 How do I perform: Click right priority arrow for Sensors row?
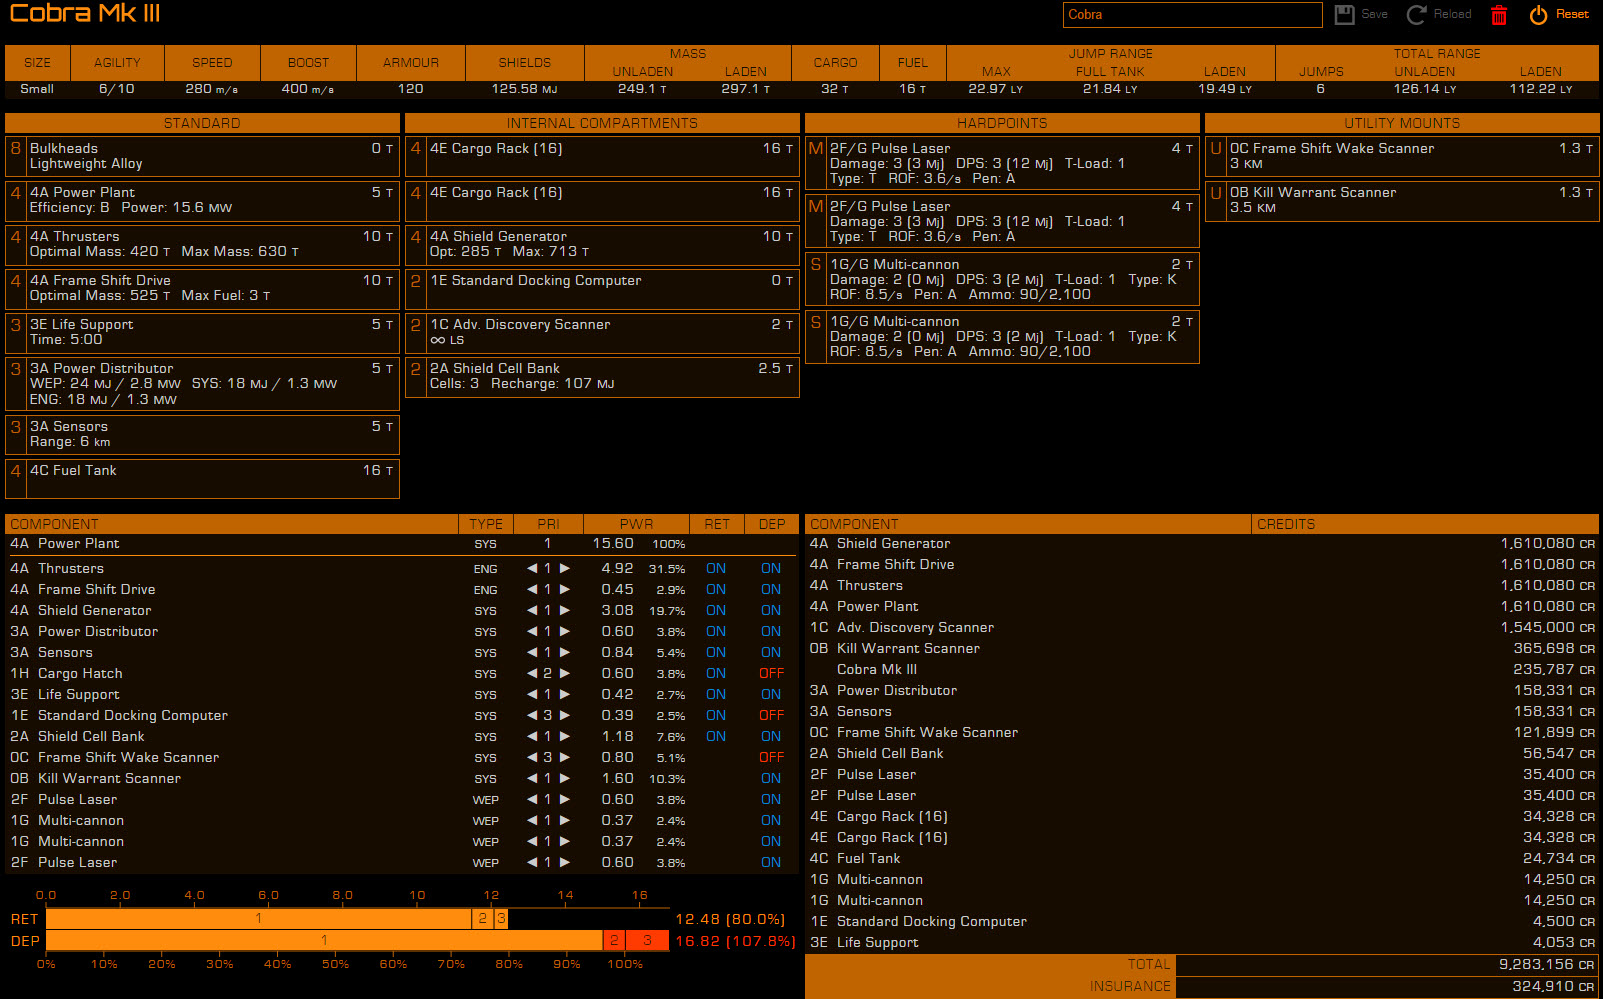565,652
